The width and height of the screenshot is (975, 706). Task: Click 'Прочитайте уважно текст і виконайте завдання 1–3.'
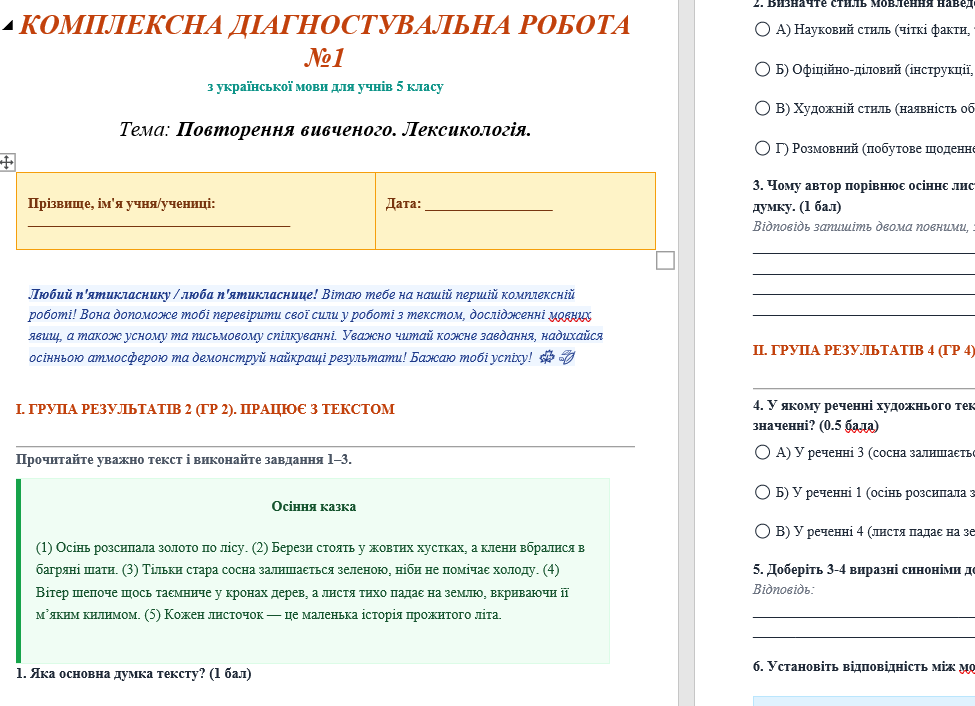[184, 460]
